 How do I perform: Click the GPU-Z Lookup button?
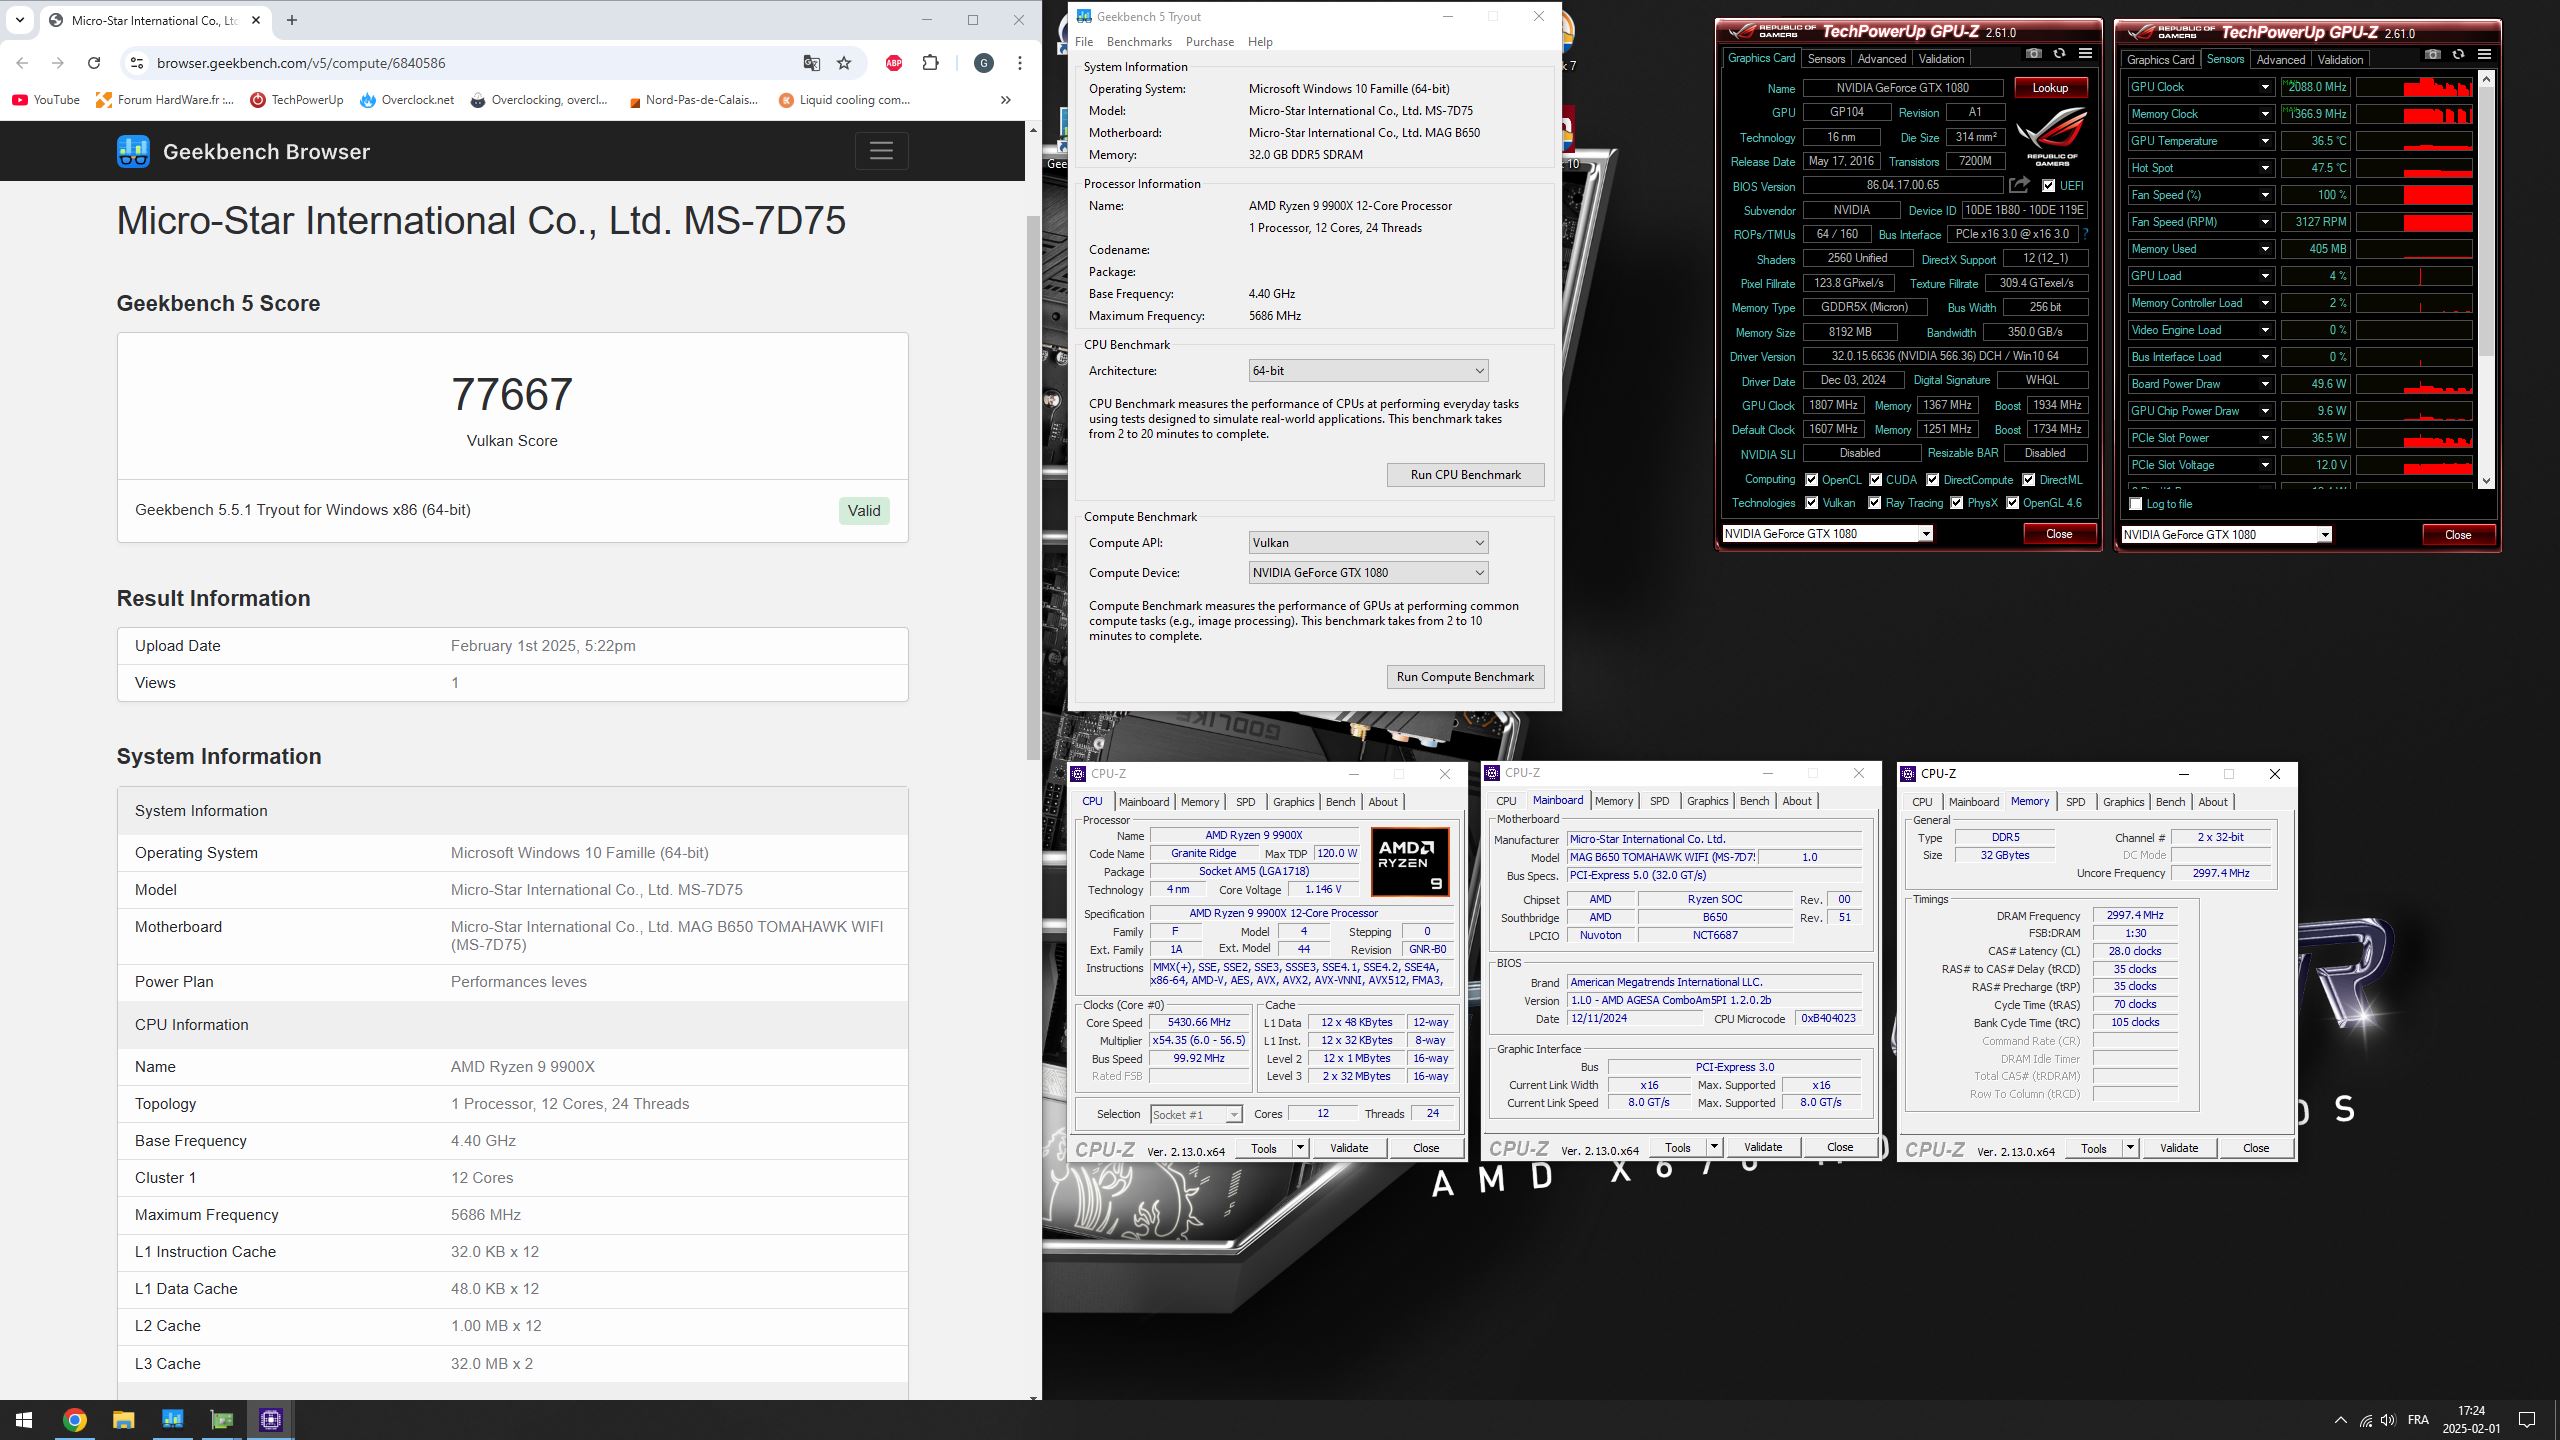pos(2049,88)
